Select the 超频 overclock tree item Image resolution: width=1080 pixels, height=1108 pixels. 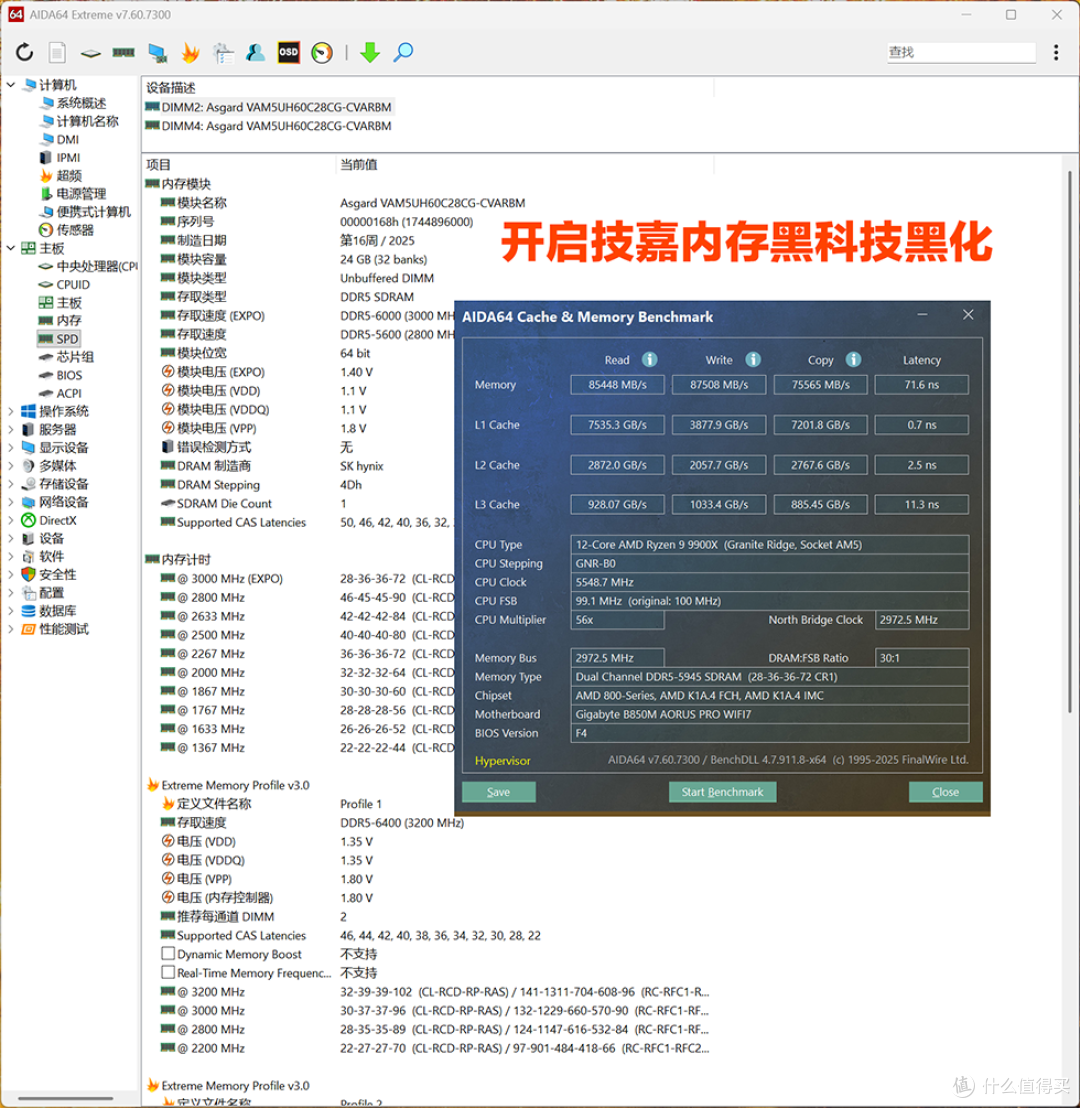[61, 175]
